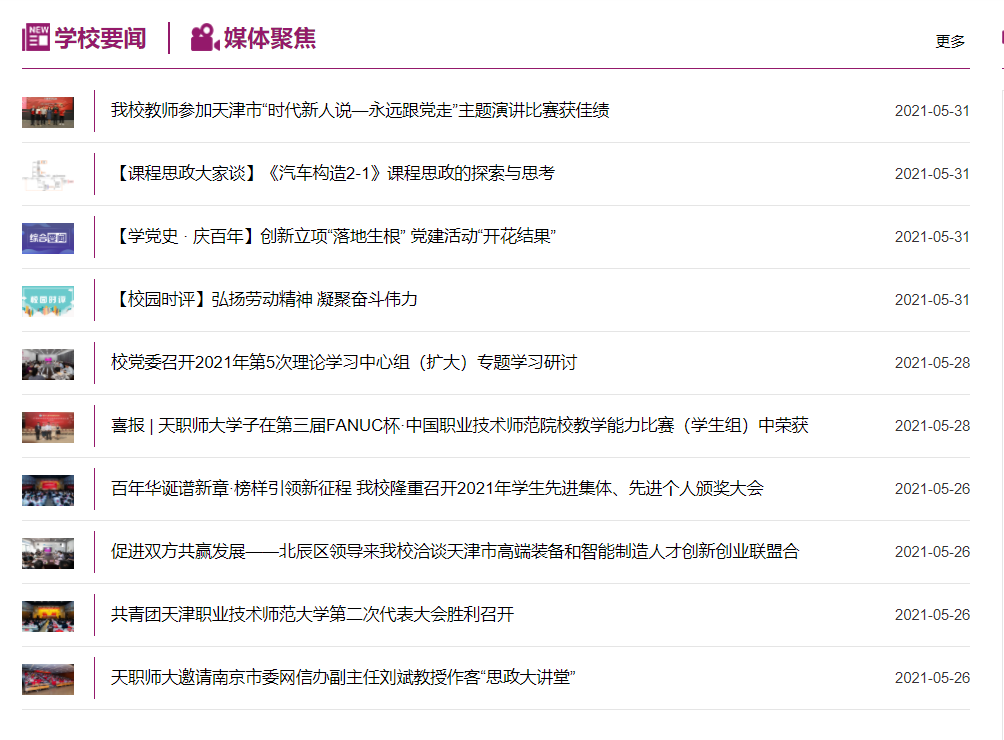Click the NEW news icon beside 学校要闻
The height and width of the screenshot is (740, 1004).
[x=36, y=38]
